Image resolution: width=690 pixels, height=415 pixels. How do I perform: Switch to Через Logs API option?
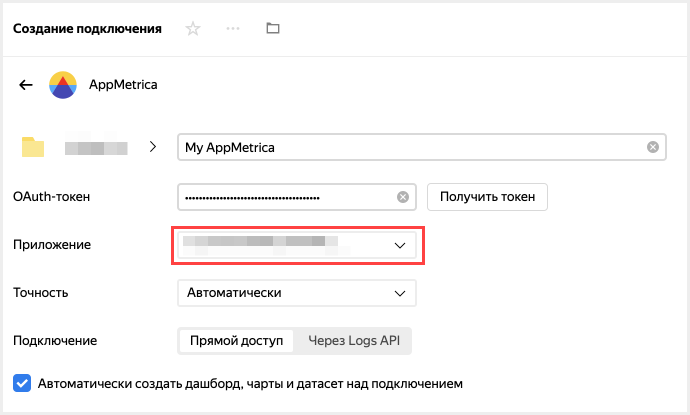tap(353, 341)
